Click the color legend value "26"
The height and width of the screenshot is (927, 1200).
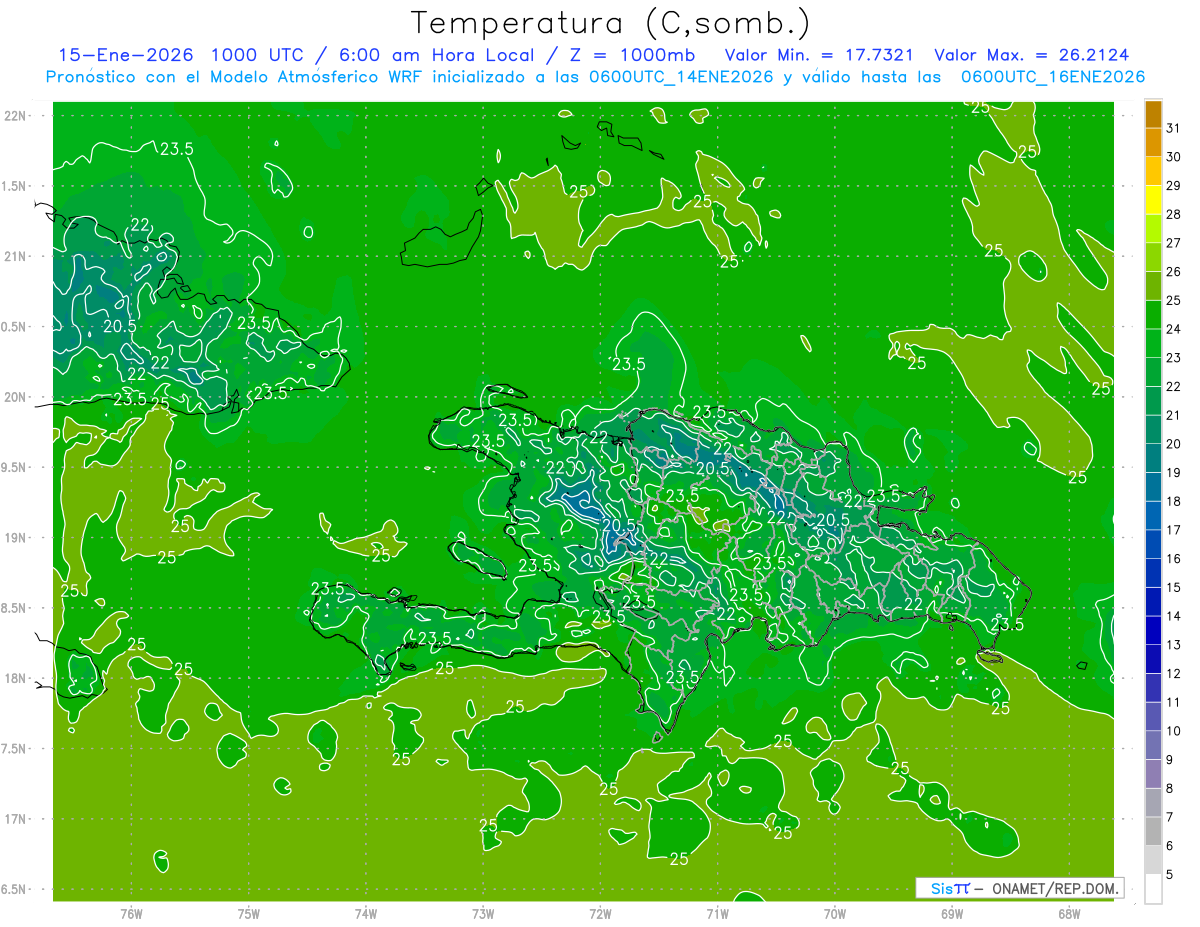point(1173,272)
